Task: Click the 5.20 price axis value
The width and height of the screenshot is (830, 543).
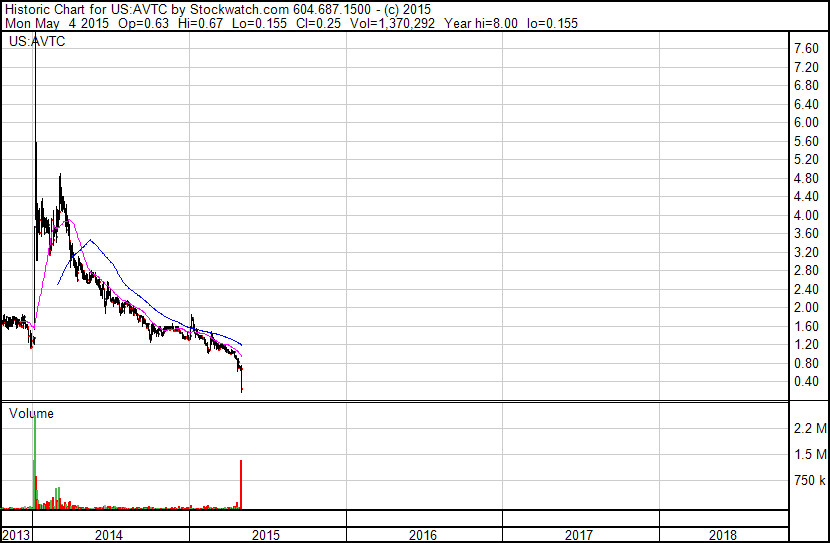Action: [806, 159]
